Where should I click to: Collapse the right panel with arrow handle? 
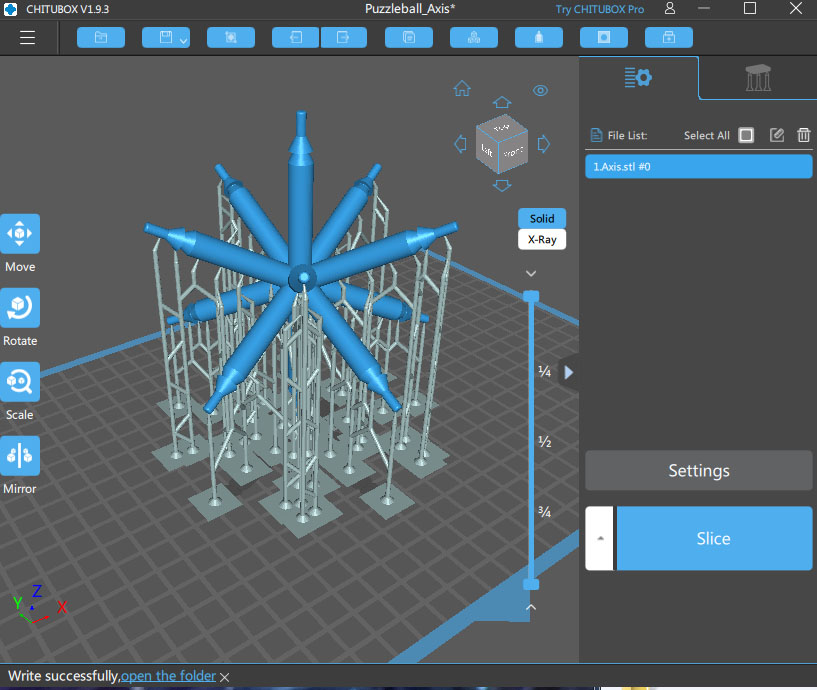point(569,372)
